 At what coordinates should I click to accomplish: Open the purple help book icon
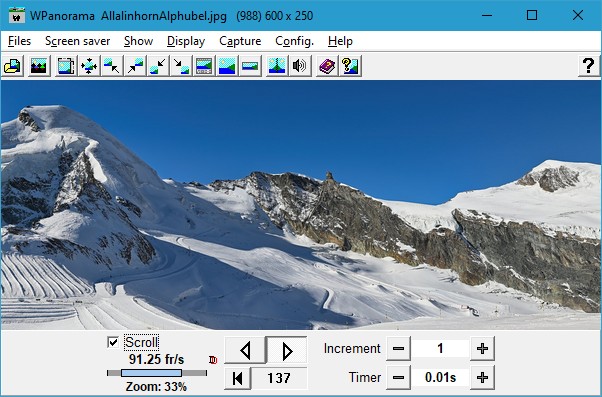point(327,66)
